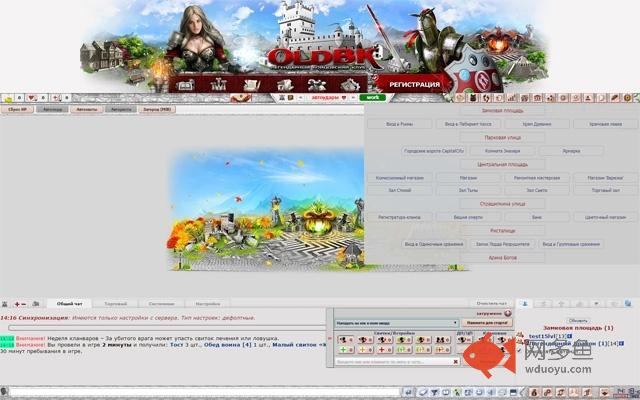
Task: Switch to the Общий чат tab
Action: tap(69, 304)
